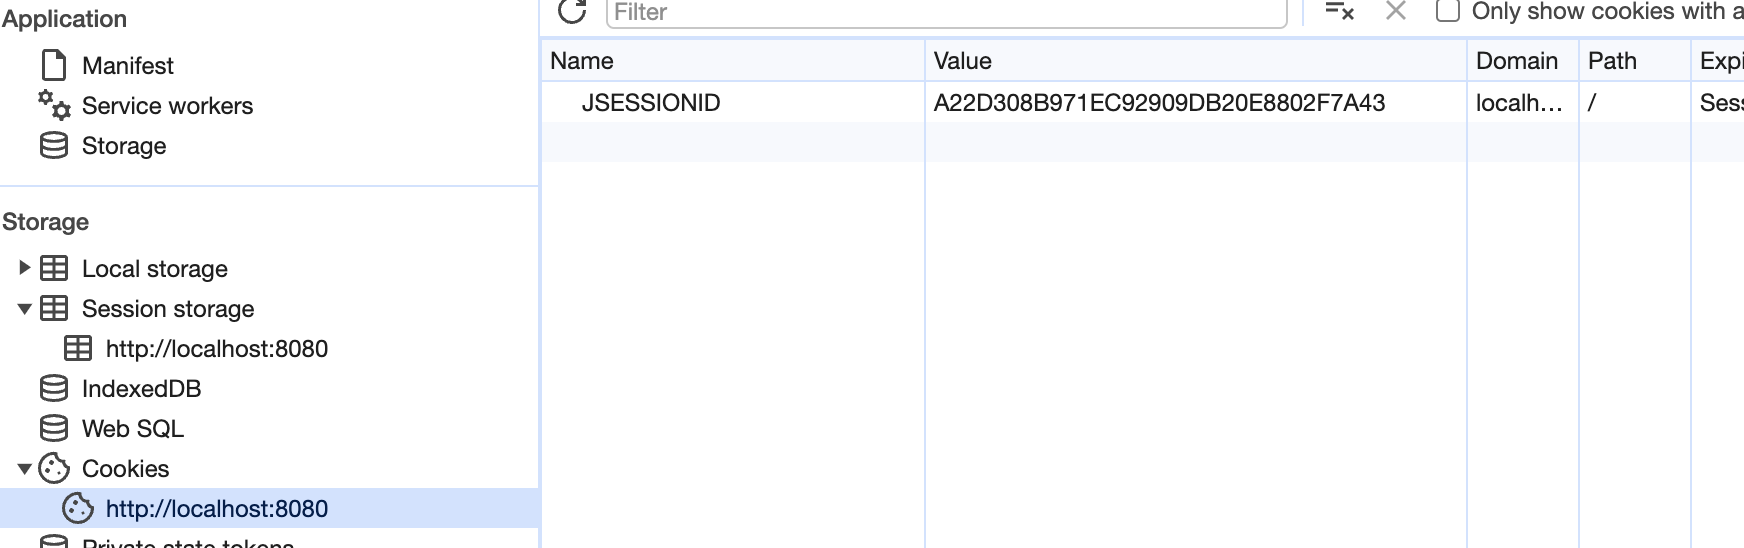Viewport: 1744px width, 548px height.
Task: Click the delete selected cookie X icon
Action: pyautogui.click(x=1396, y=11)
